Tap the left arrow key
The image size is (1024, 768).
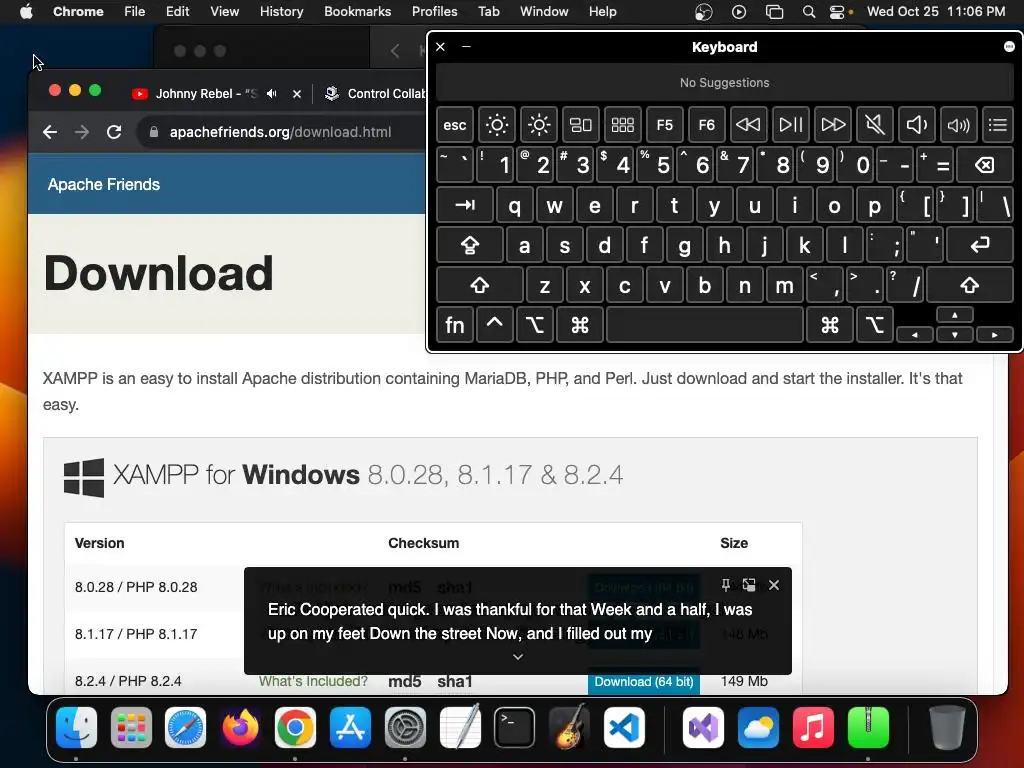point(914,335)
